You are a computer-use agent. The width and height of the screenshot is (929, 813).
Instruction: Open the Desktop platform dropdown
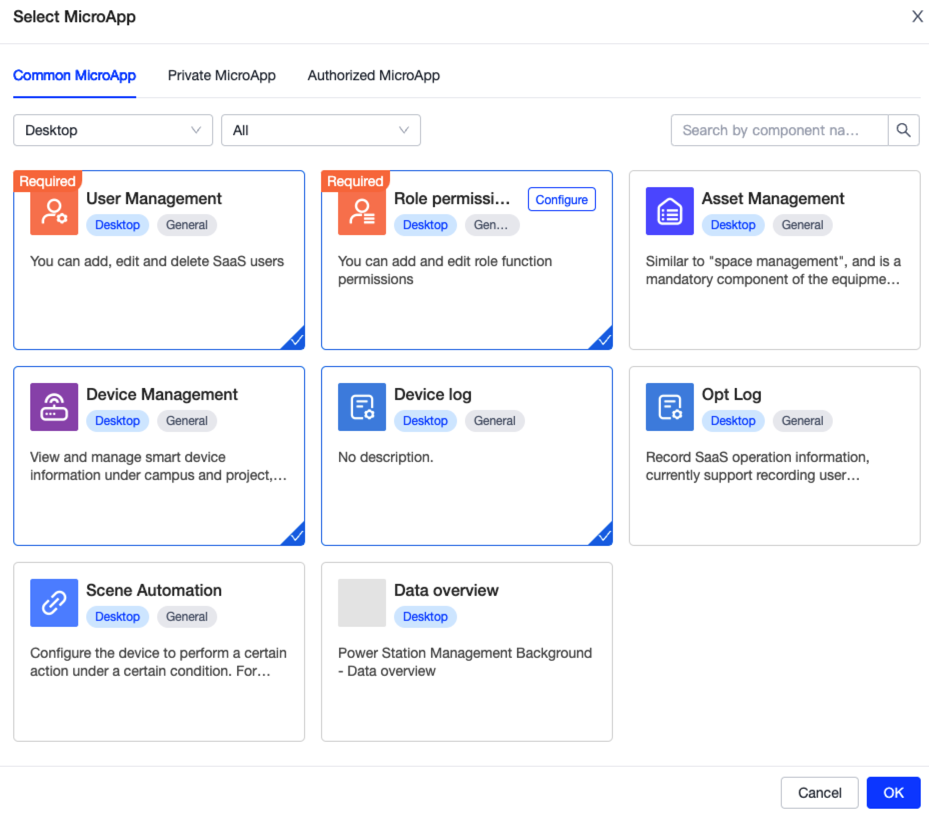pyautogui.click(x=112, y=130)
